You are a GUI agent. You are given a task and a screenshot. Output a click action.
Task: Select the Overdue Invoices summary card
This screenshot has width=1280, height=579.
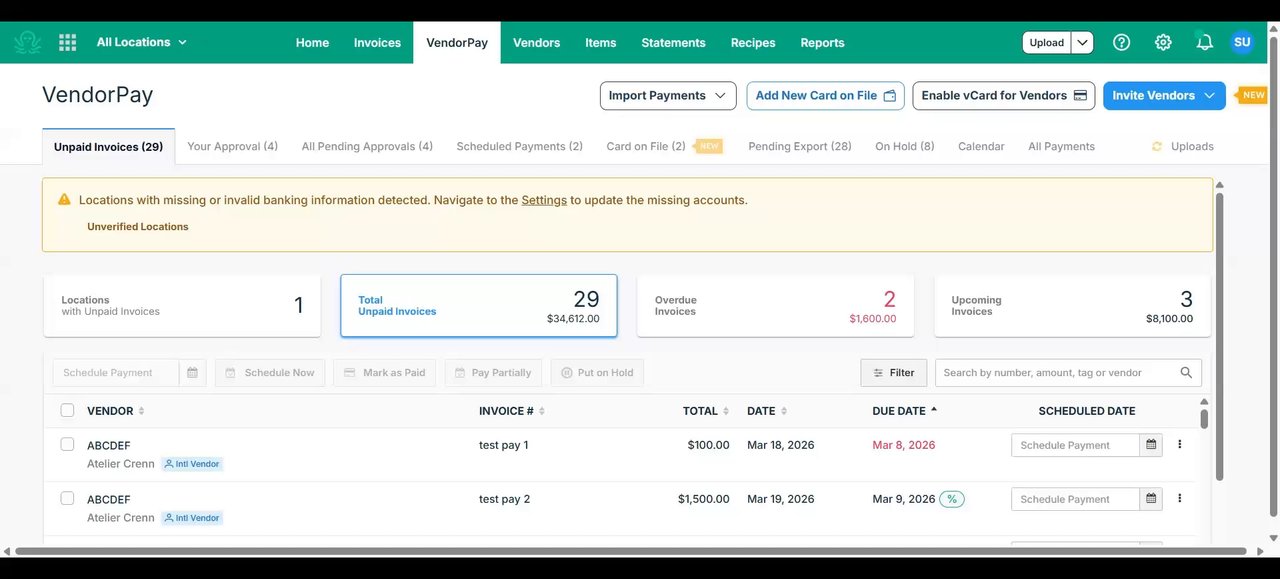(775, 306)
